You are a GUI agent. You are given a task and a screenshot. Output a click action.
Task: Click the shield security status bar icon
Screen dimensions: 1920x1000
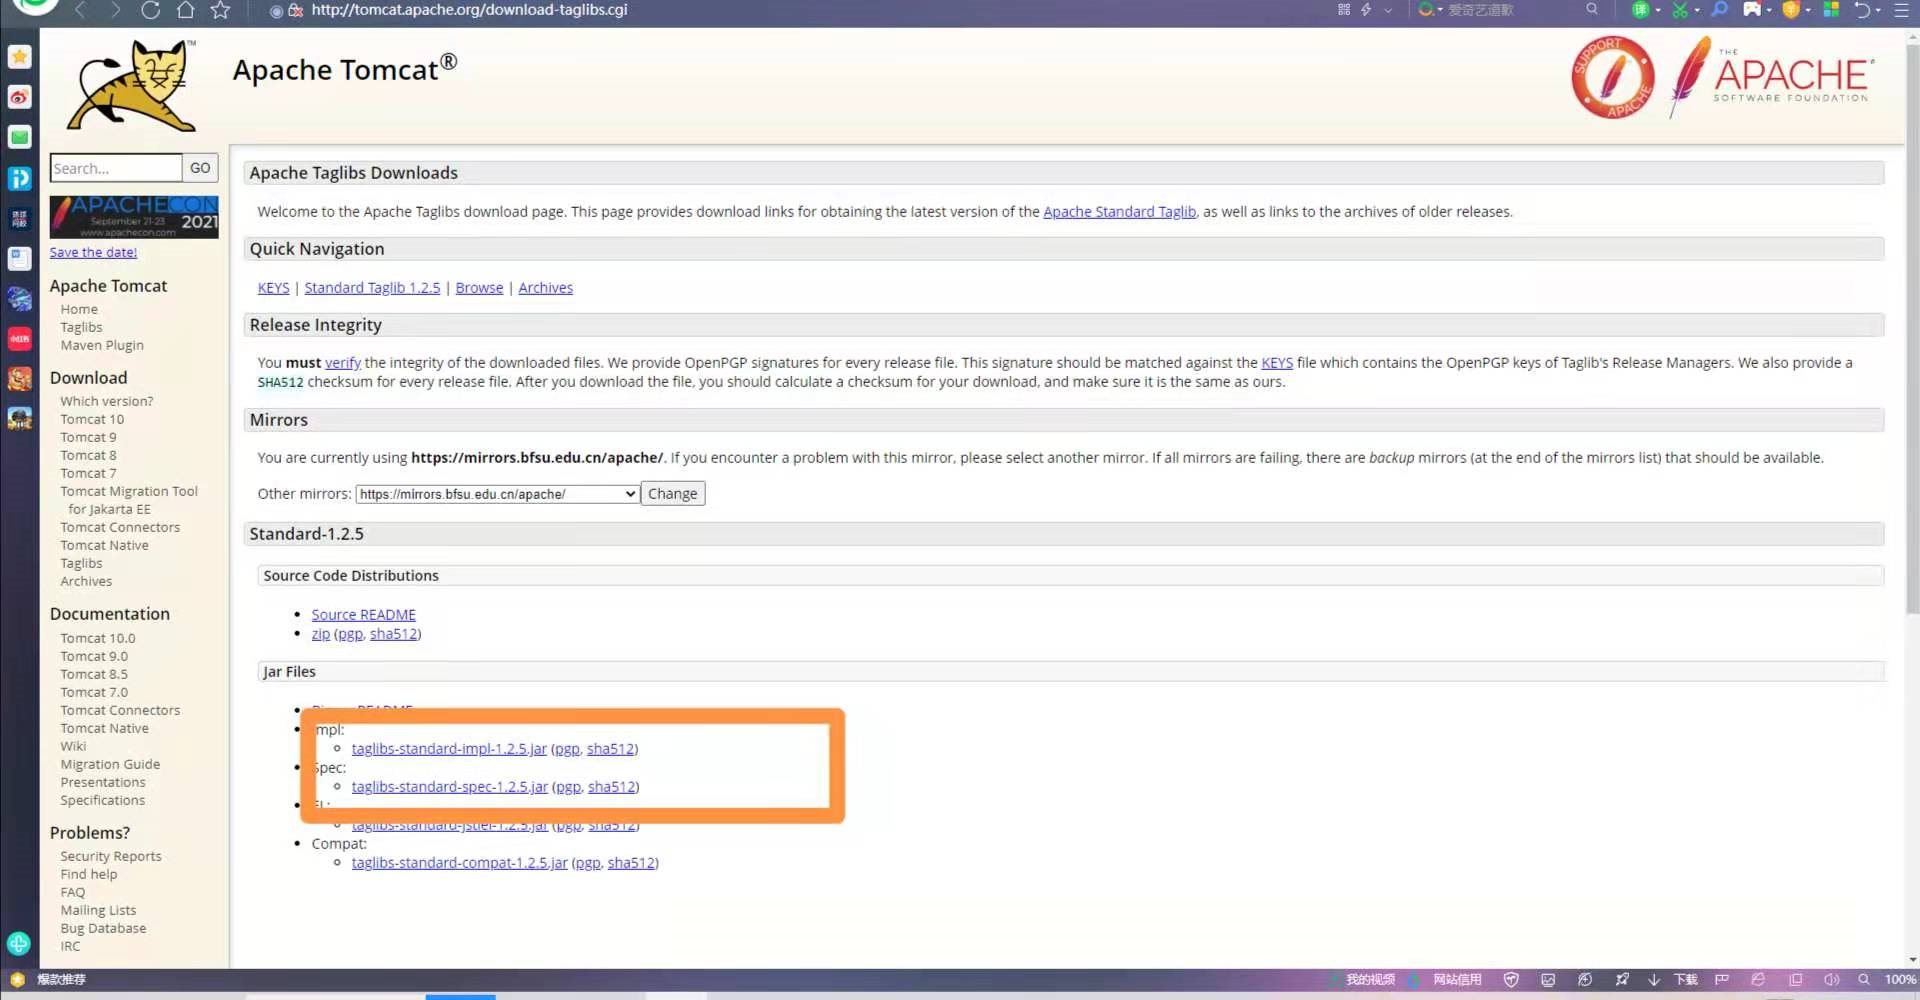click(x=1511, y=980)
